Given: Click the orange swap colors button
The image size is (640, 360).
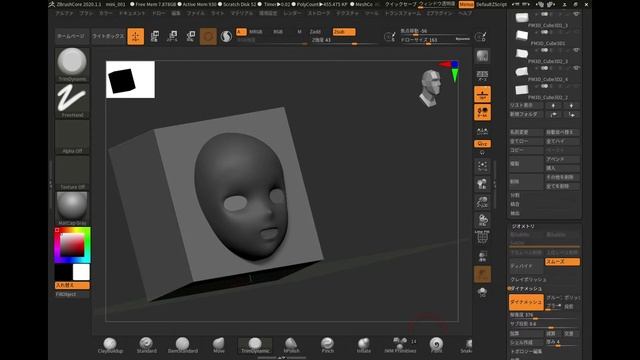Looking at the screenshot, I should pyautogui.click(x=72, y=285).
